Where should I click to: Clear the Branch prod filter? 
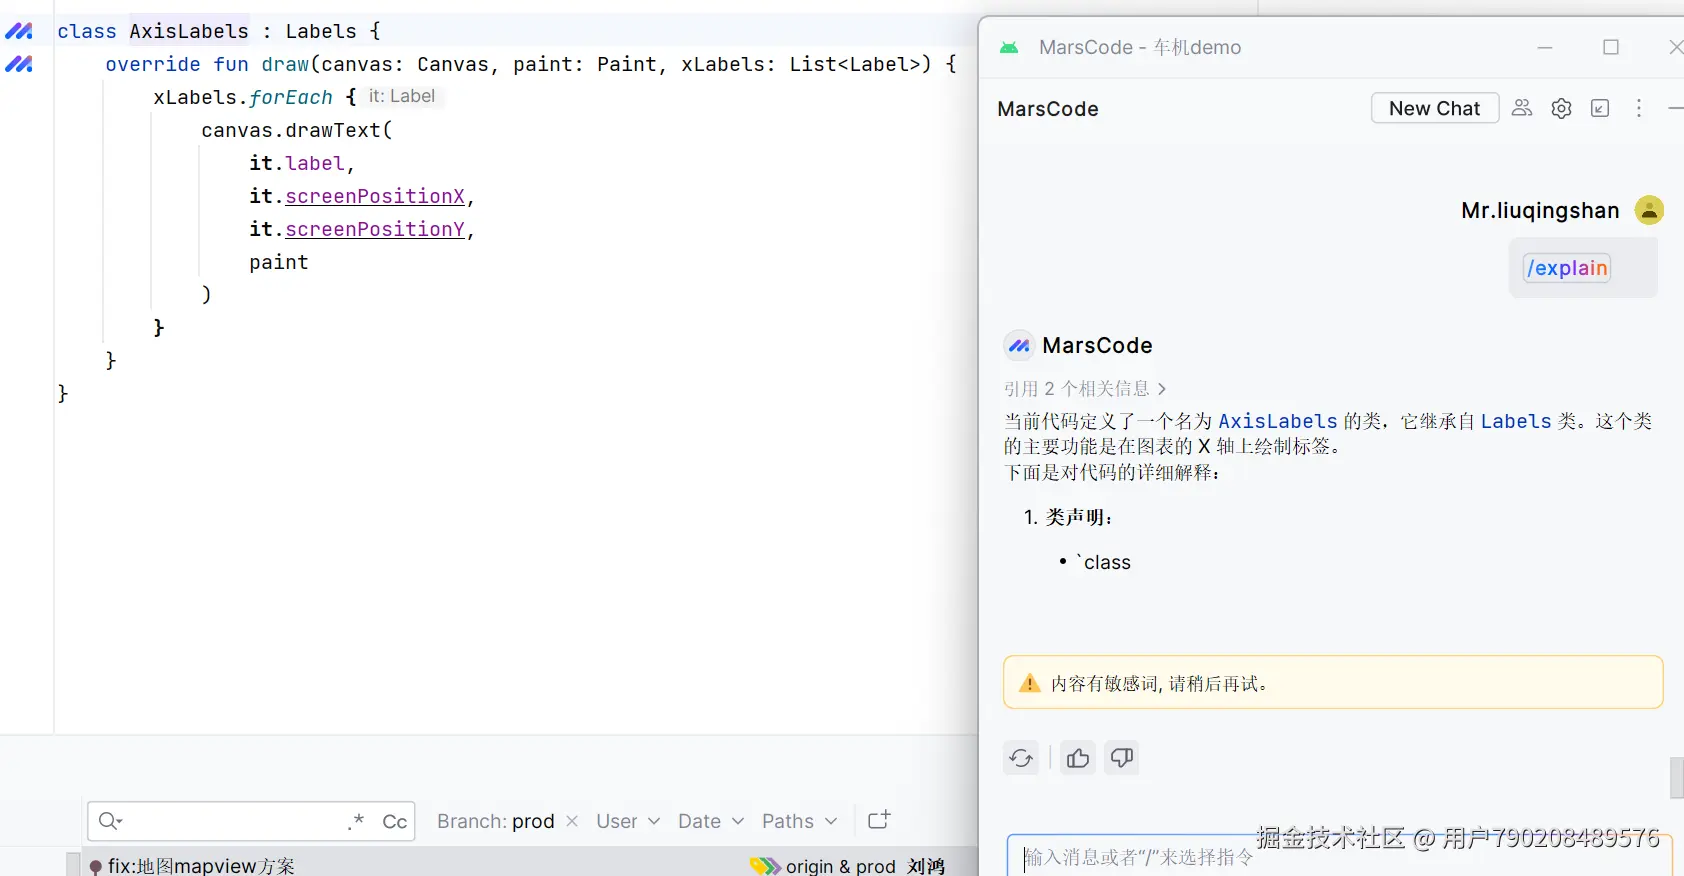[x=572, y=821]
